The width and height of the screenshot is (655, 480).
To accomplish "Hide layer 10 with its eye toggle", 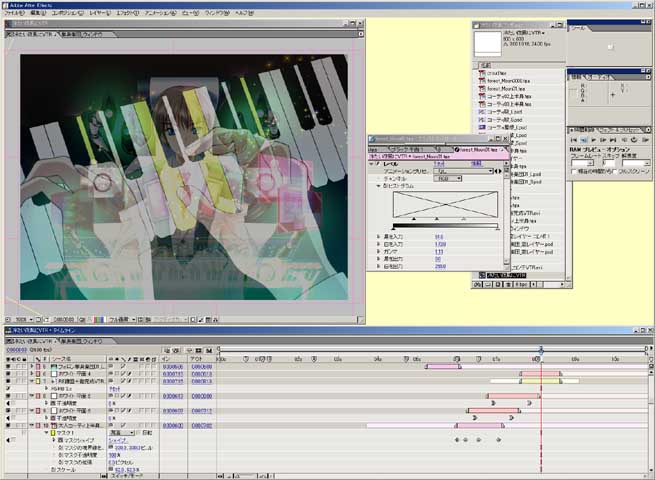I will 8,426.
